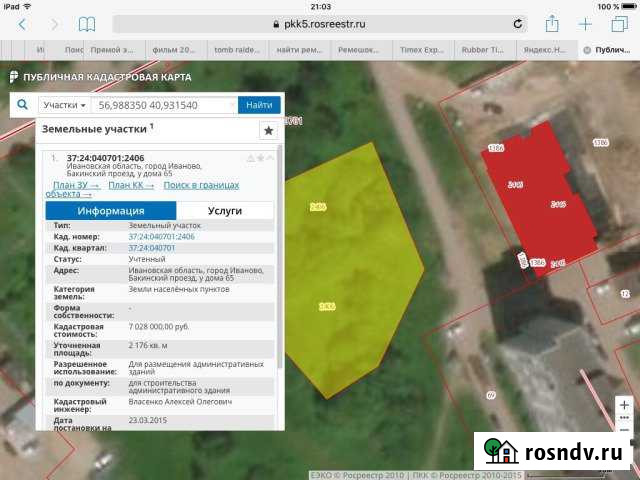Screen dimensions: 640x480
Task: Open the План ЗУ link
Action: [76, 185]
